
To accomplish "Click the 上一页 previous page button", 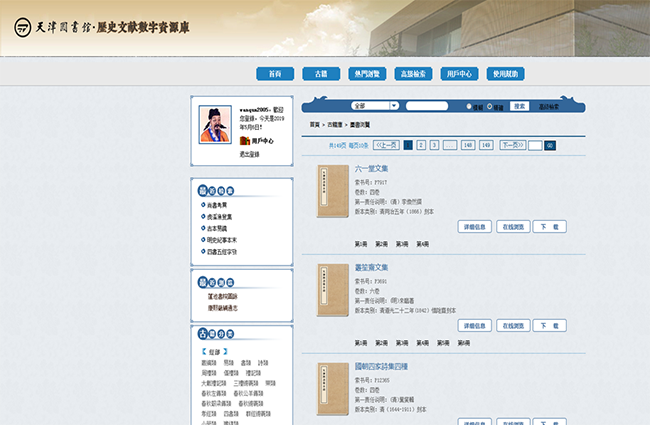I will point(386,145).
